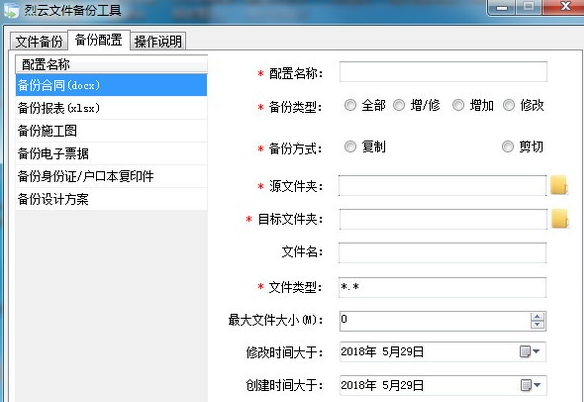Focus the 配置名称 text input field
This screenshot has height=402, width=584.
443,72
